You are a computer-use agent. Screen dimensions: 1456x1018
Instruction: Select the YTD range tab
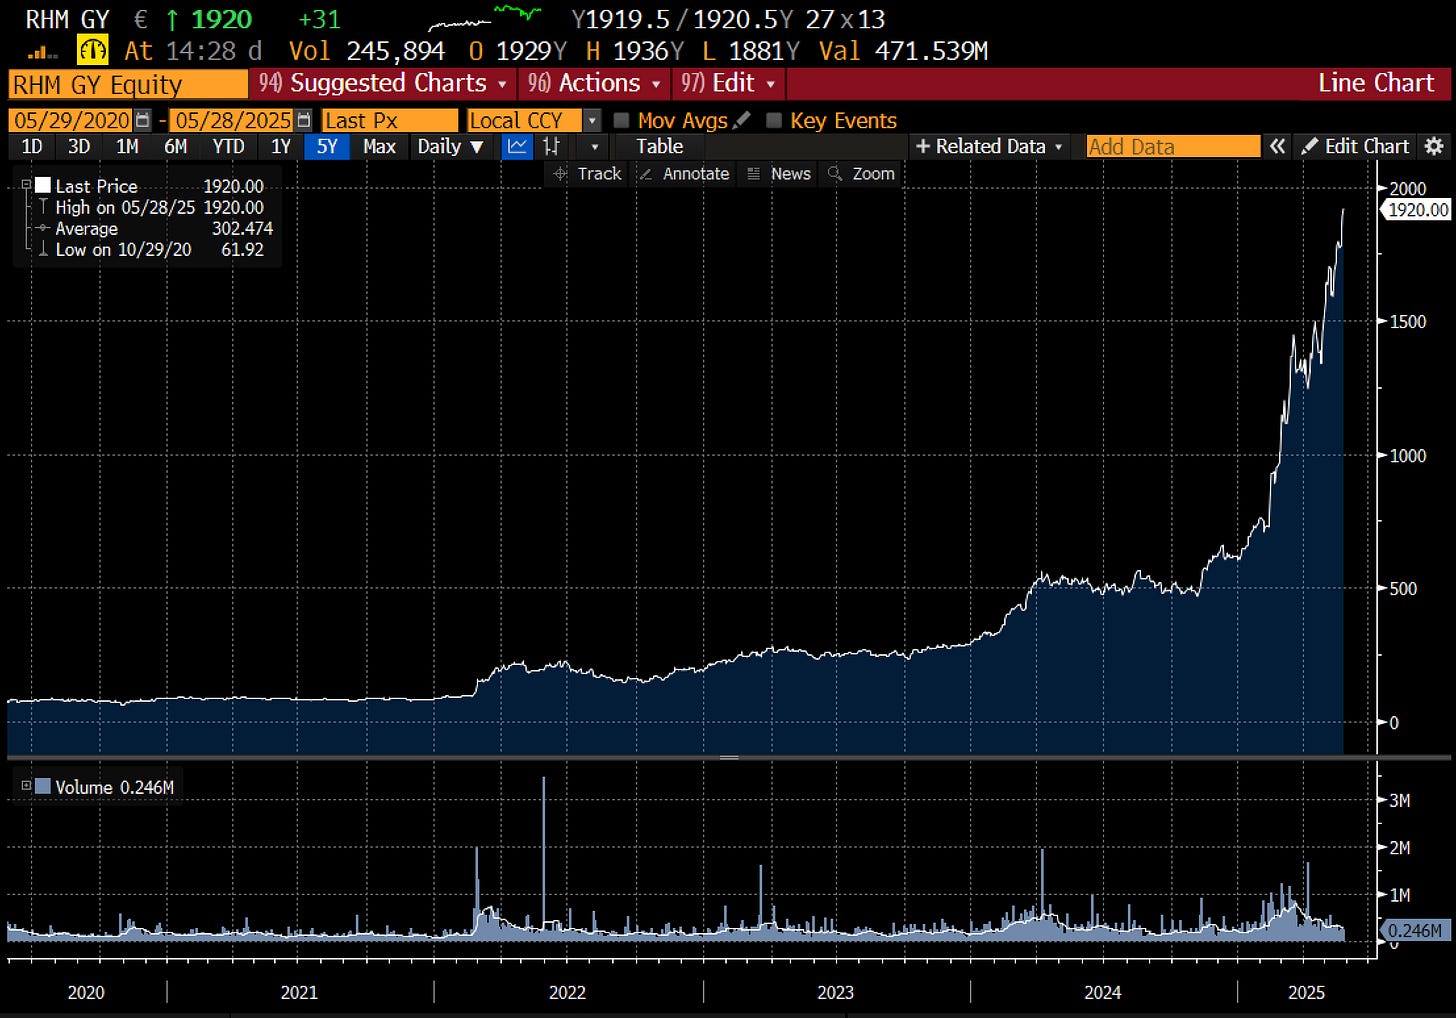[228, 146]
